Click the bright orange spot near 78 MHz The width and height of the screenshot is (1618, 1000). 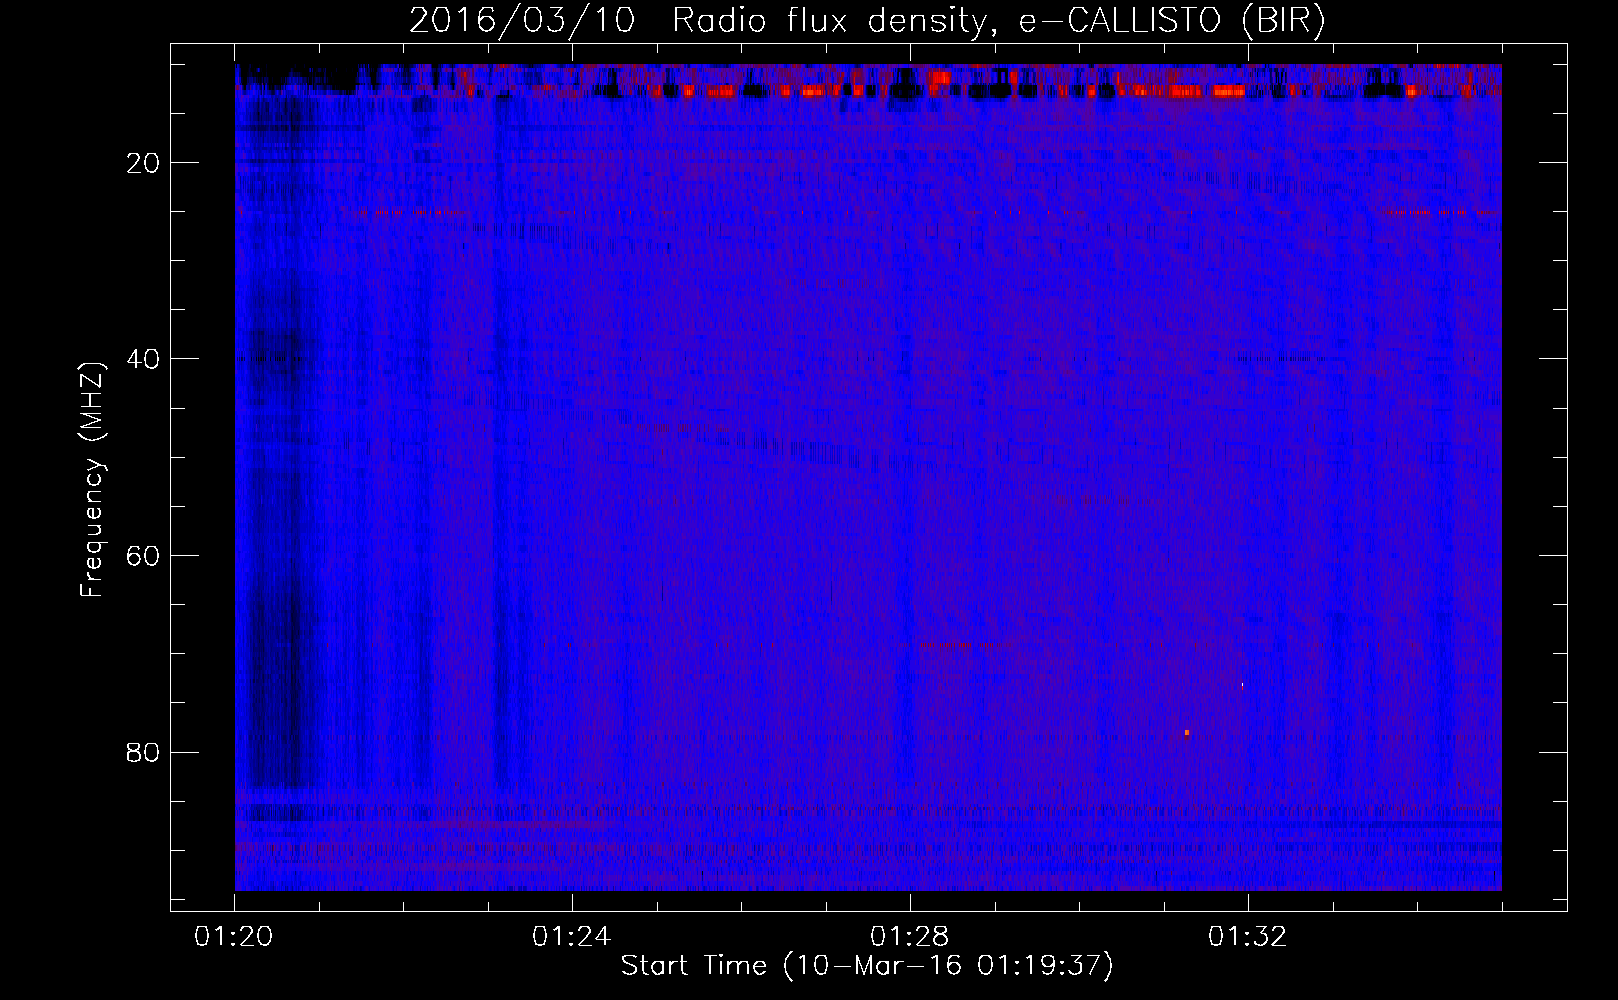coord(1187,733)
